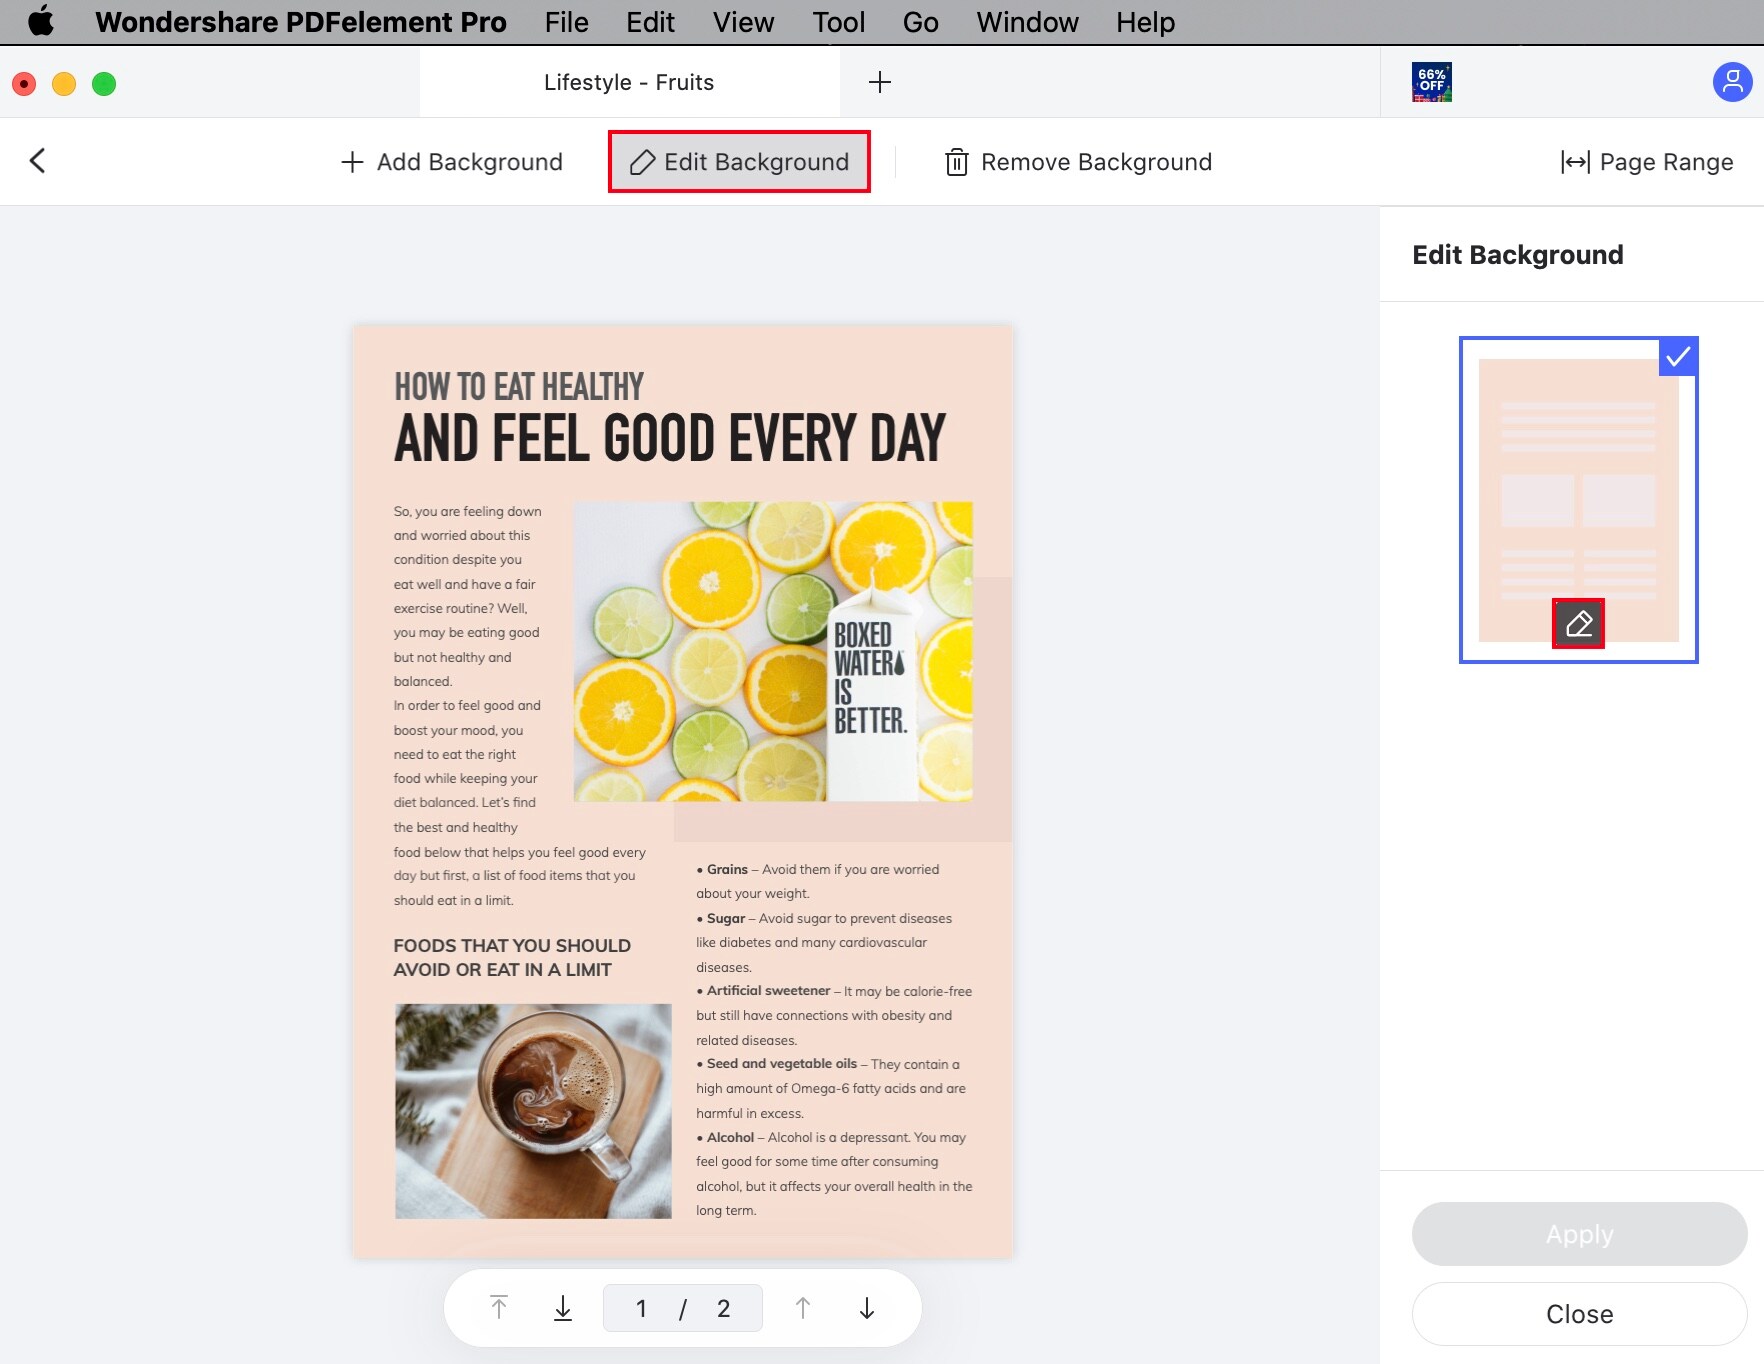Select the Edit Background tool
Image resolution: width=1764 pixels, height=1364 pixels.
click(x=738, y=161)
